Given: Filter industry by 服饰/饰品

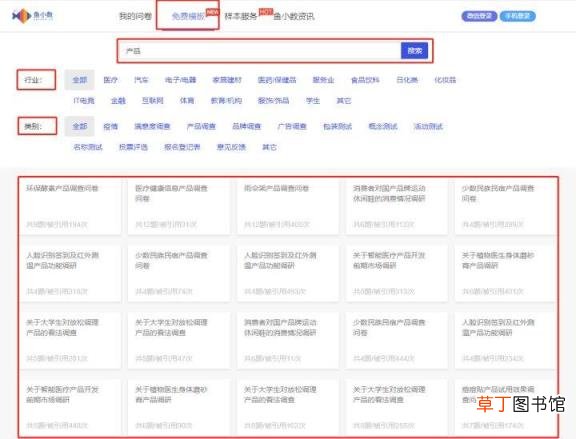Looking at the screenshot, I should pos(273,100).
